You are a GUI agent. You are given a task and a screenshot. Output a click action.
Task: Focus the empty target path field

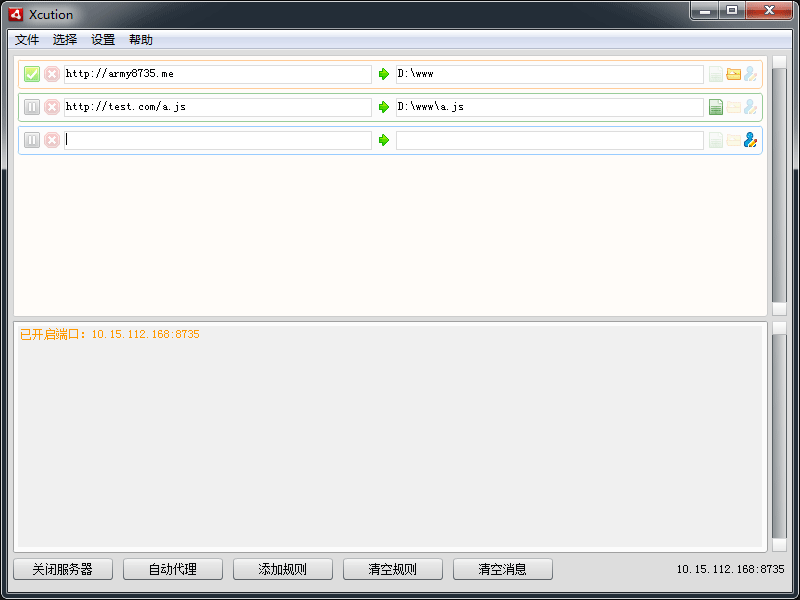coord(549,140)
